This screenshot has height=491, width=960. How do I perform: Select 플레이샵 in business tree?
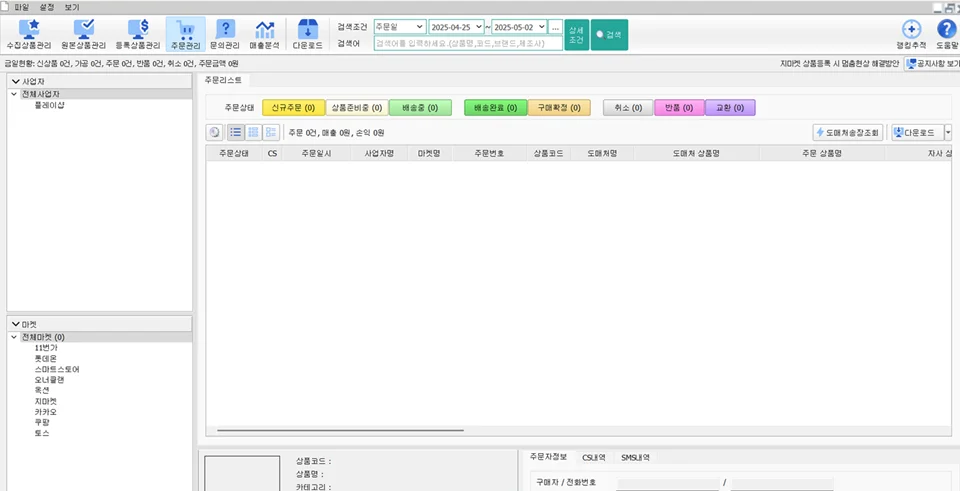[x=50, y=105]
